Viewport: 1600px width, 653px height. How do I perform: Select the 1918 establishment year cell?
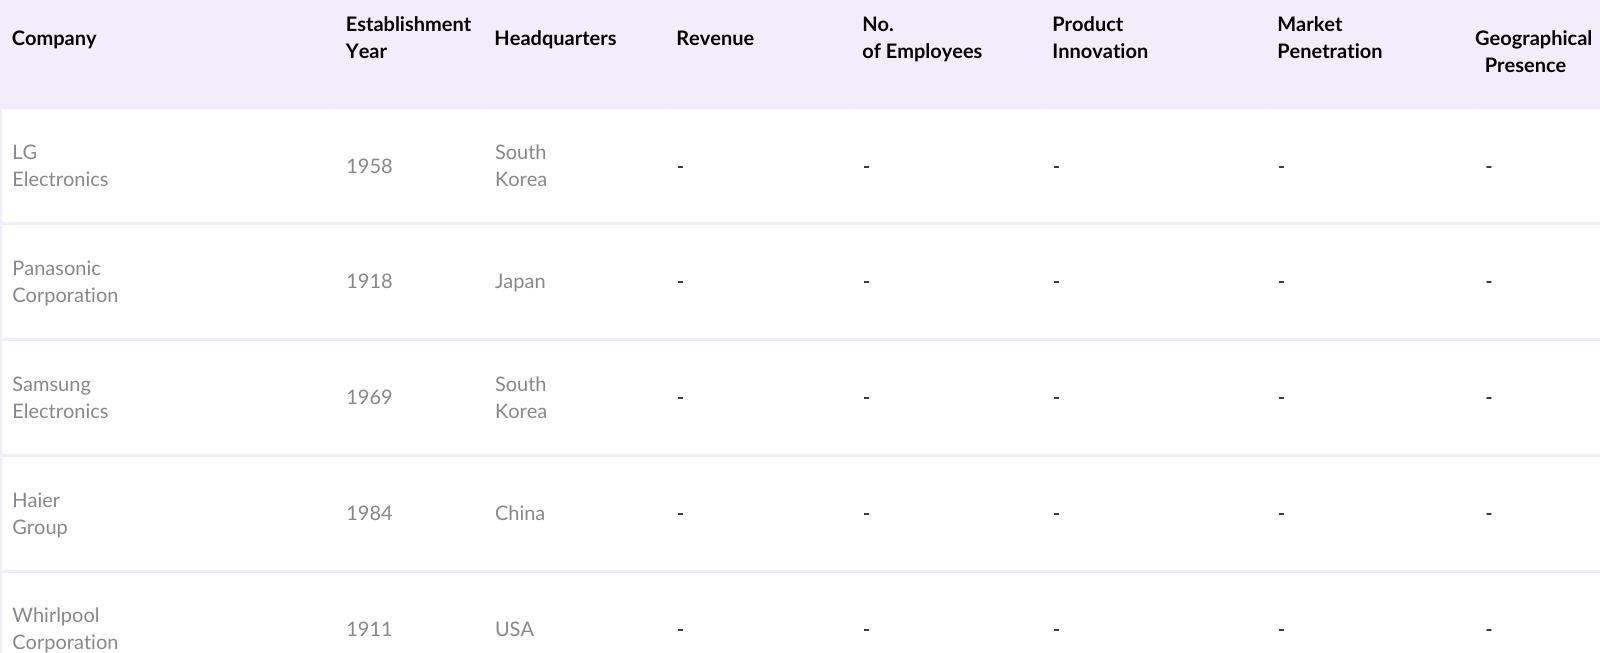369,282
